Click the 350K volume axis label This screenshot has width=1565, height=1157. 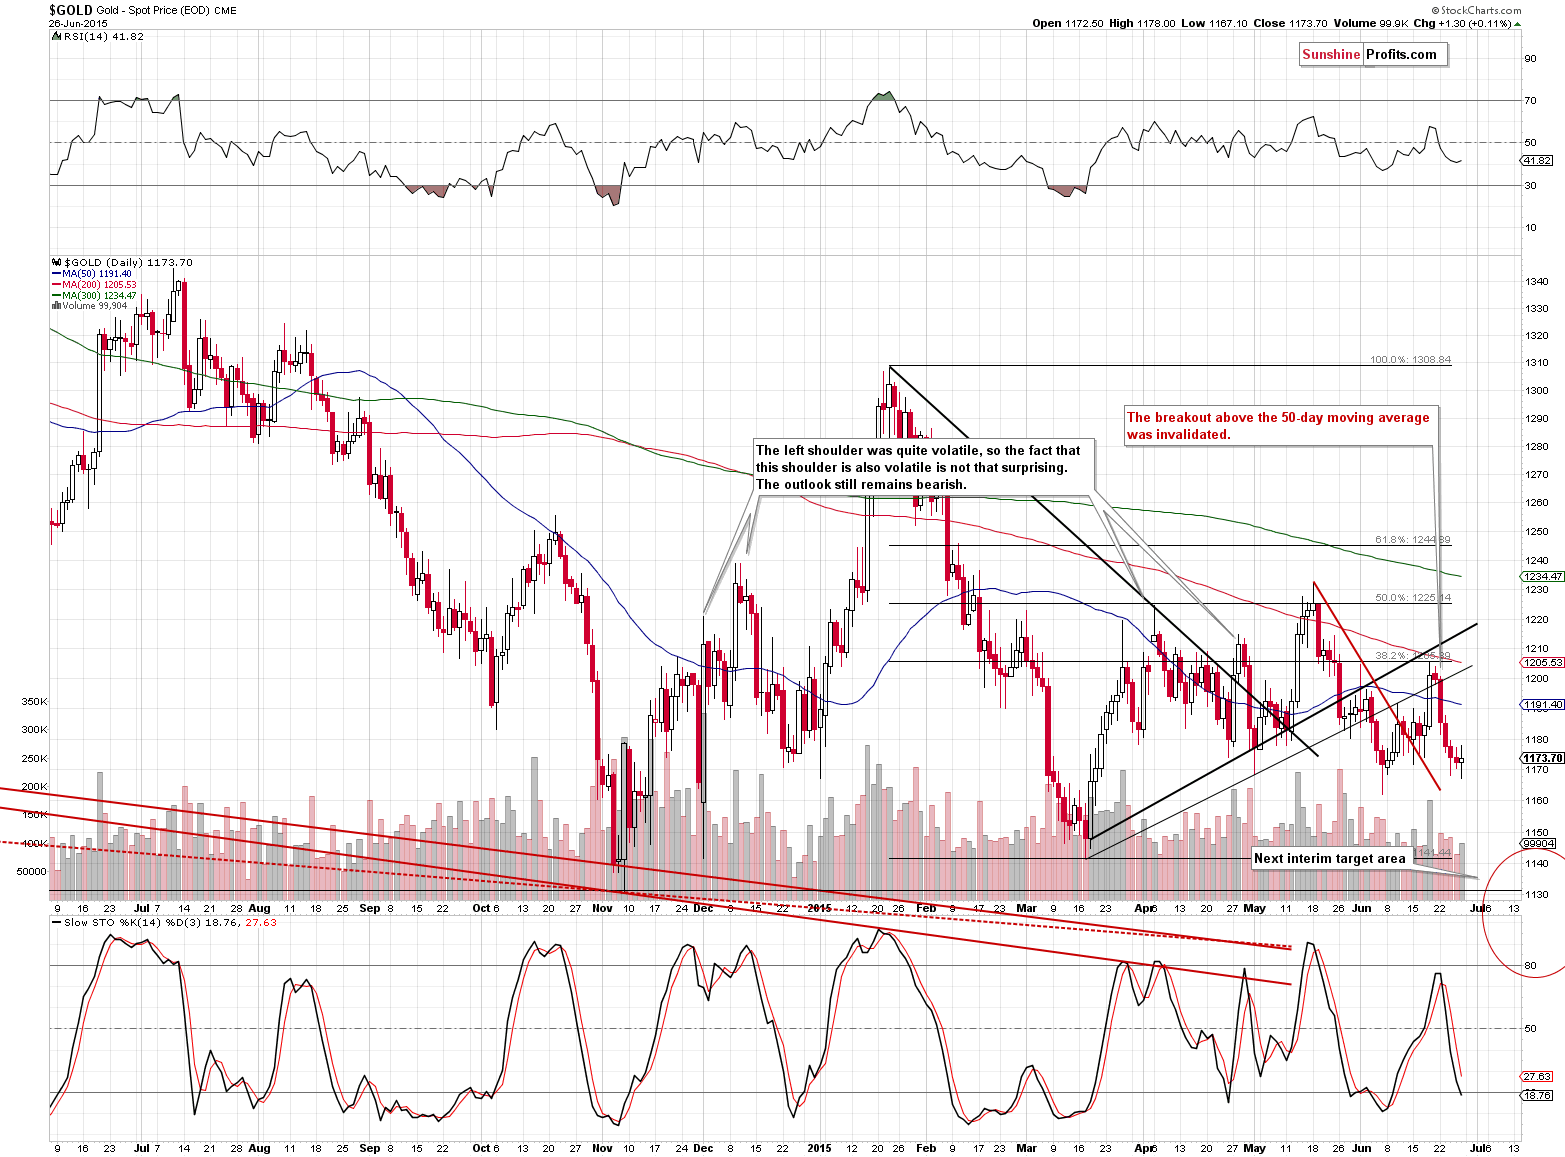coord(35,702)
